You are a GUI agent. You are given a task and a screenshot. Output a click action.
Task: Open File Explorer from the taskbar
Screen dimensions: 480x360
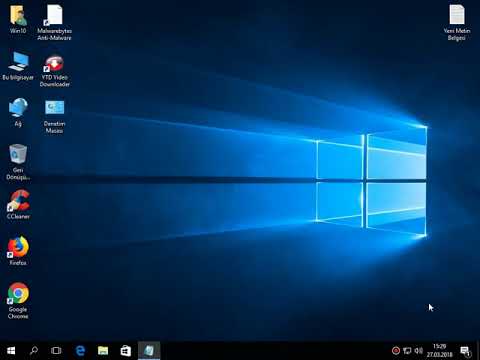(103, 351)
